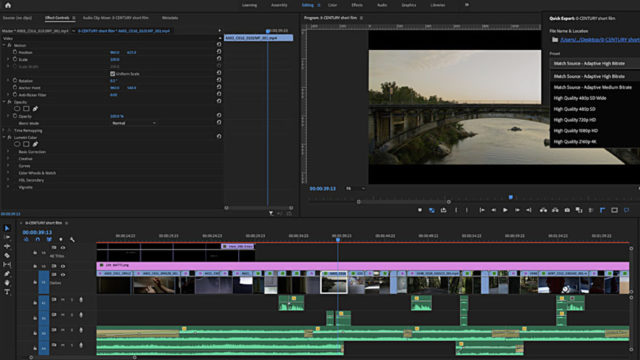The width and height of the screenshot is (640, 360).
Task: Create ellipse mask under Opacity
Action: pos(17,109)
